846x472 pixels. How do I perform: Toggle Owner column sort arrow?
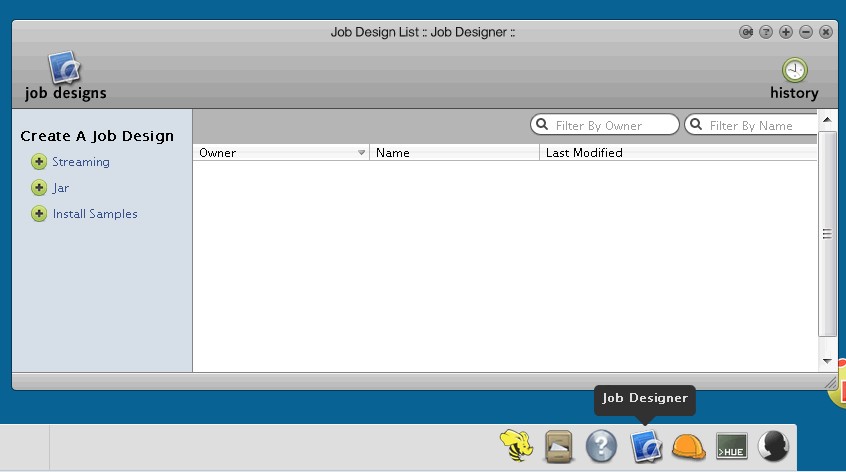(361, 153)
